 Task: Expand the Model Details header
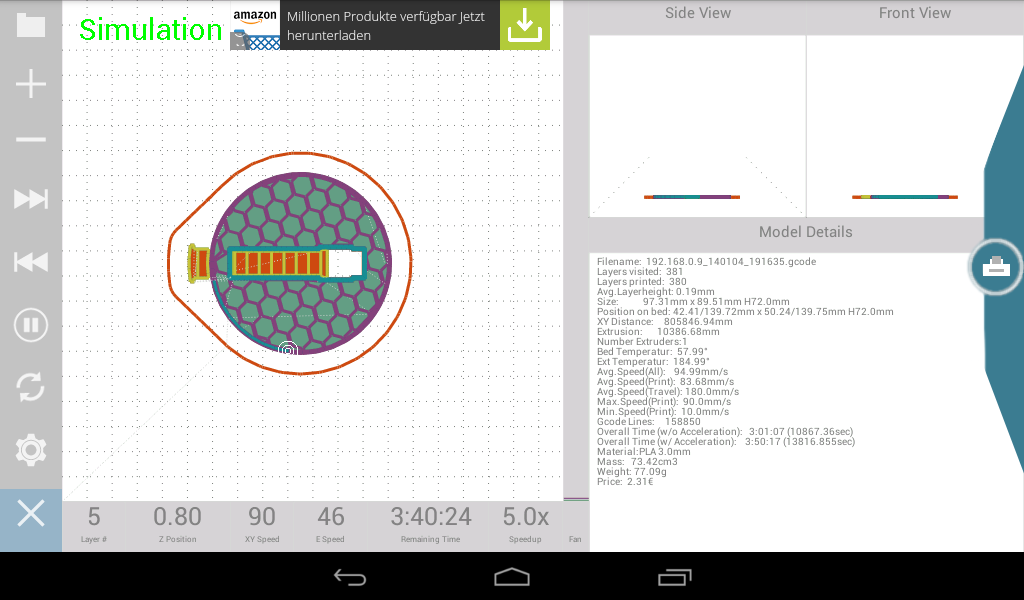[x=805, y=231]
